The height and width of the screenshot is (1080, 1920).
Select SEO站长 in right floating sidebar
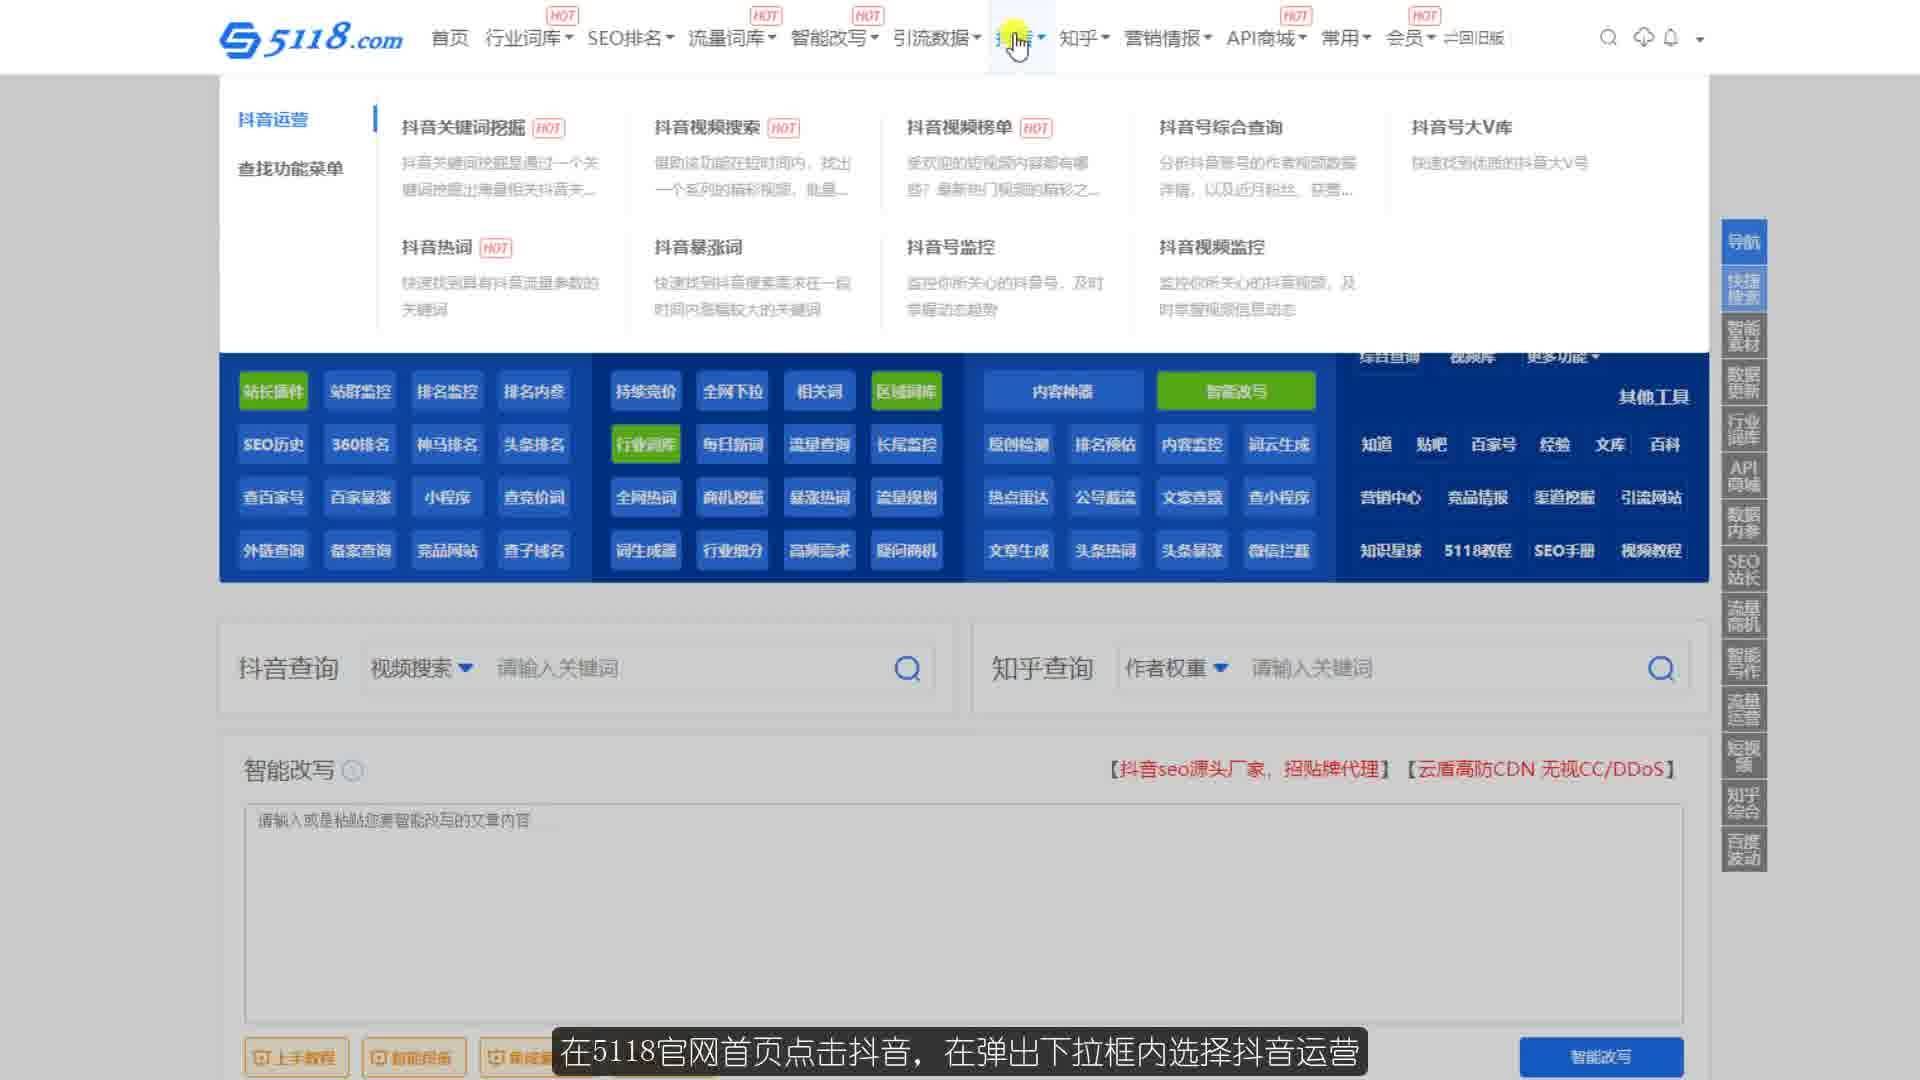pos(1744,570)
